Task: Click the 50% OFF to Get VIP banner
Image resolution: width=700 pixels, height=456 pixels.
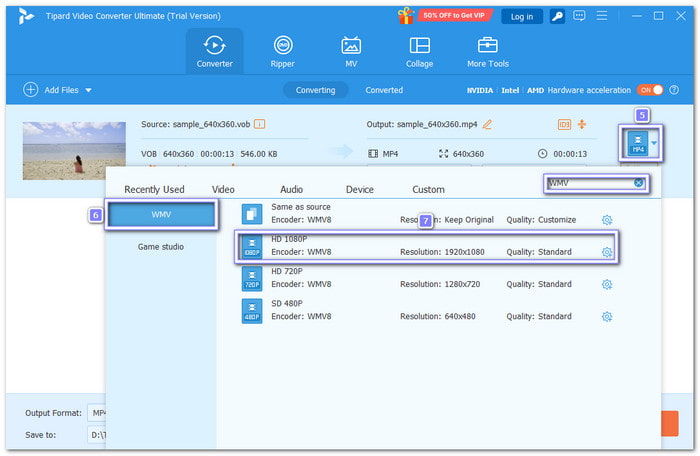Action: [453, 16]
